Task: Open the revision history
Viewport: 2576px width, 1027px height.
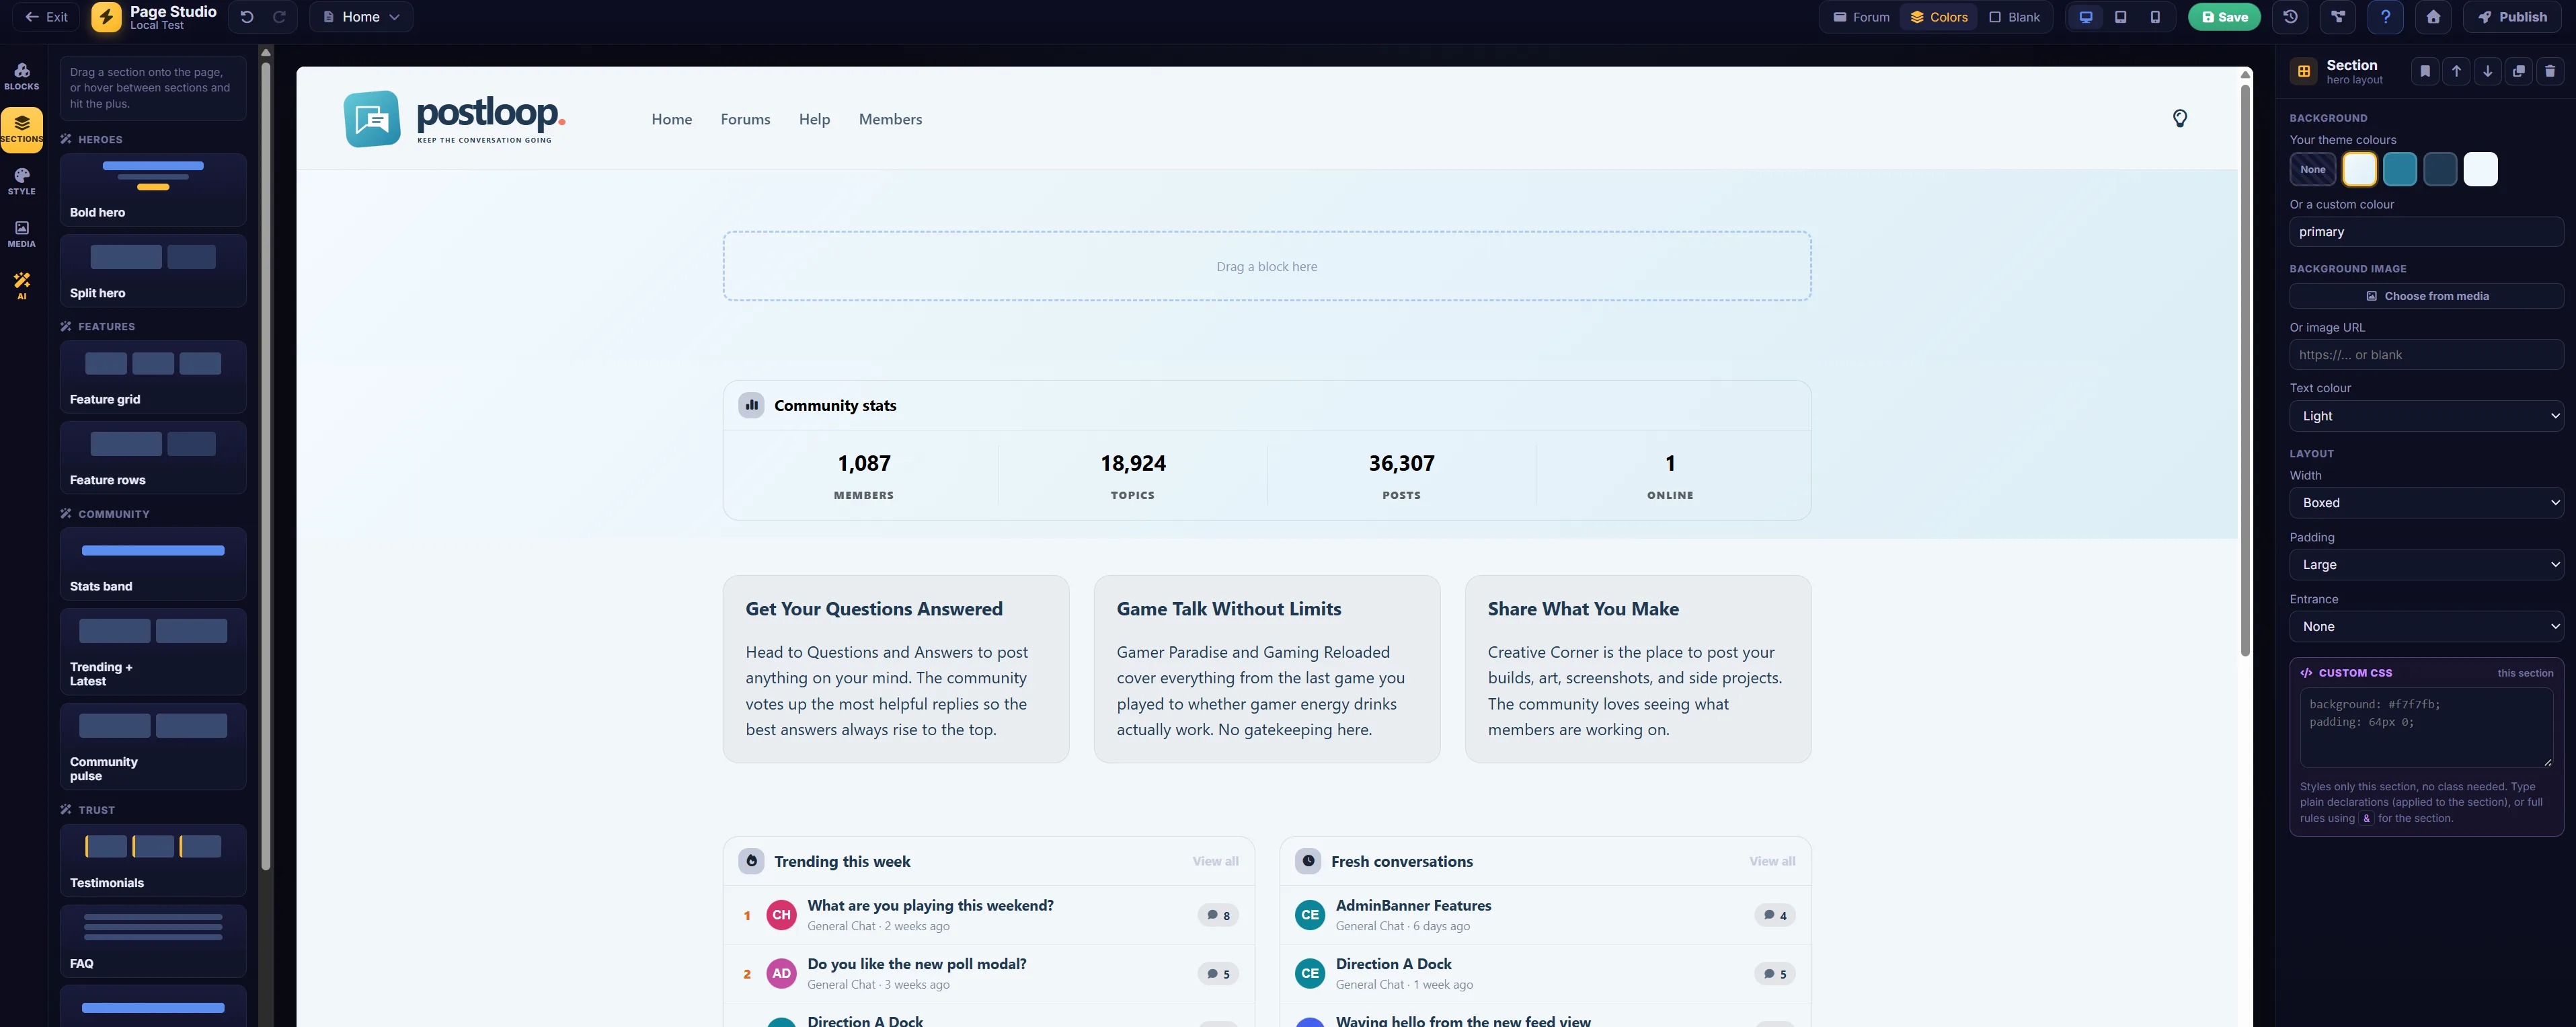Action: (2290, 17)
